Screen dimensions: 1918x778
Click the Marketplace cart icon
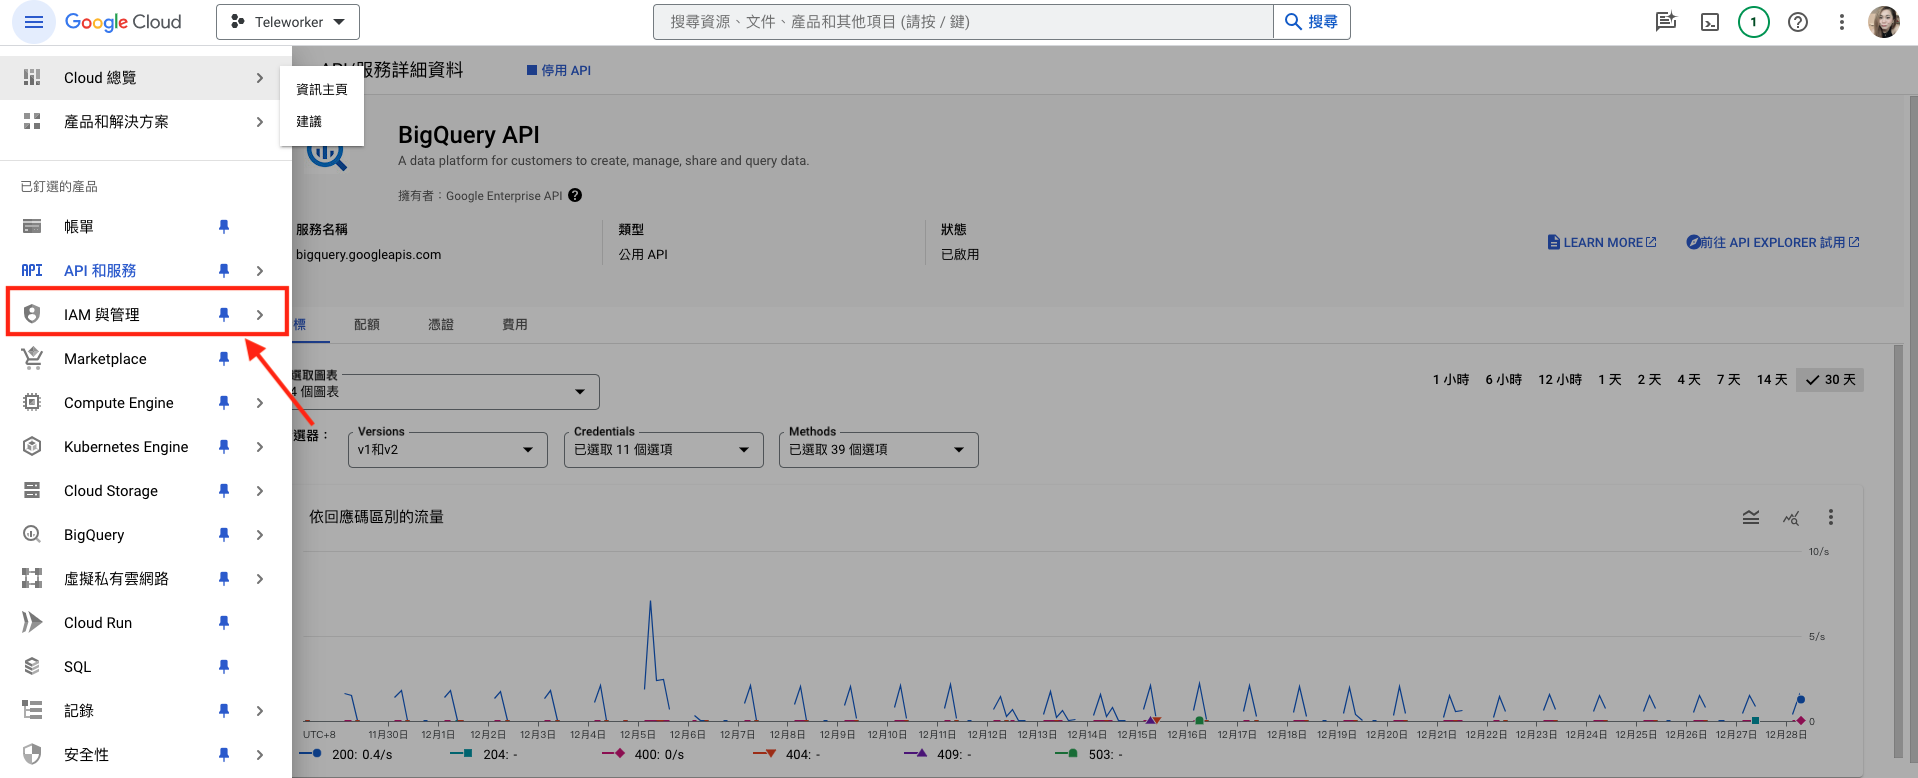(32, 358)
